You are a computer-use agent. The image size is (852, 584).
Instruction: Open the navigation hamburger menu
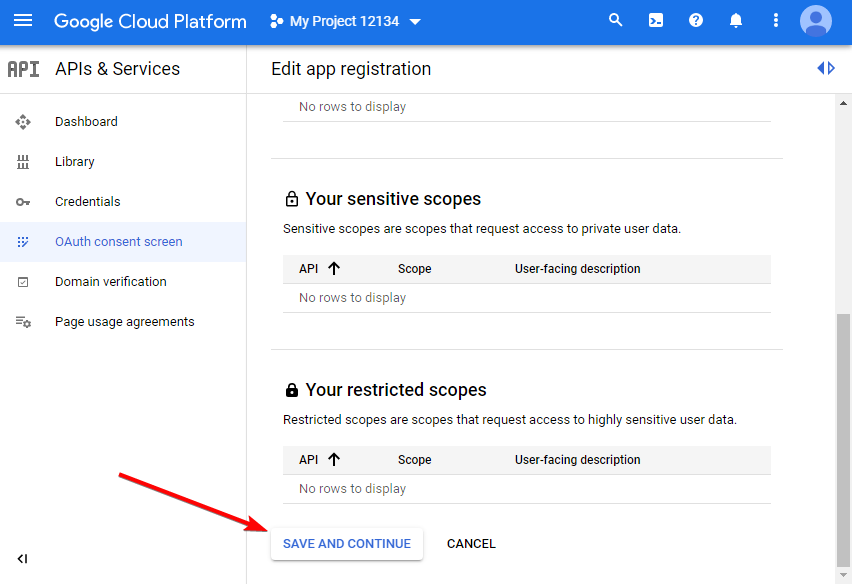(x=23, y=21)
